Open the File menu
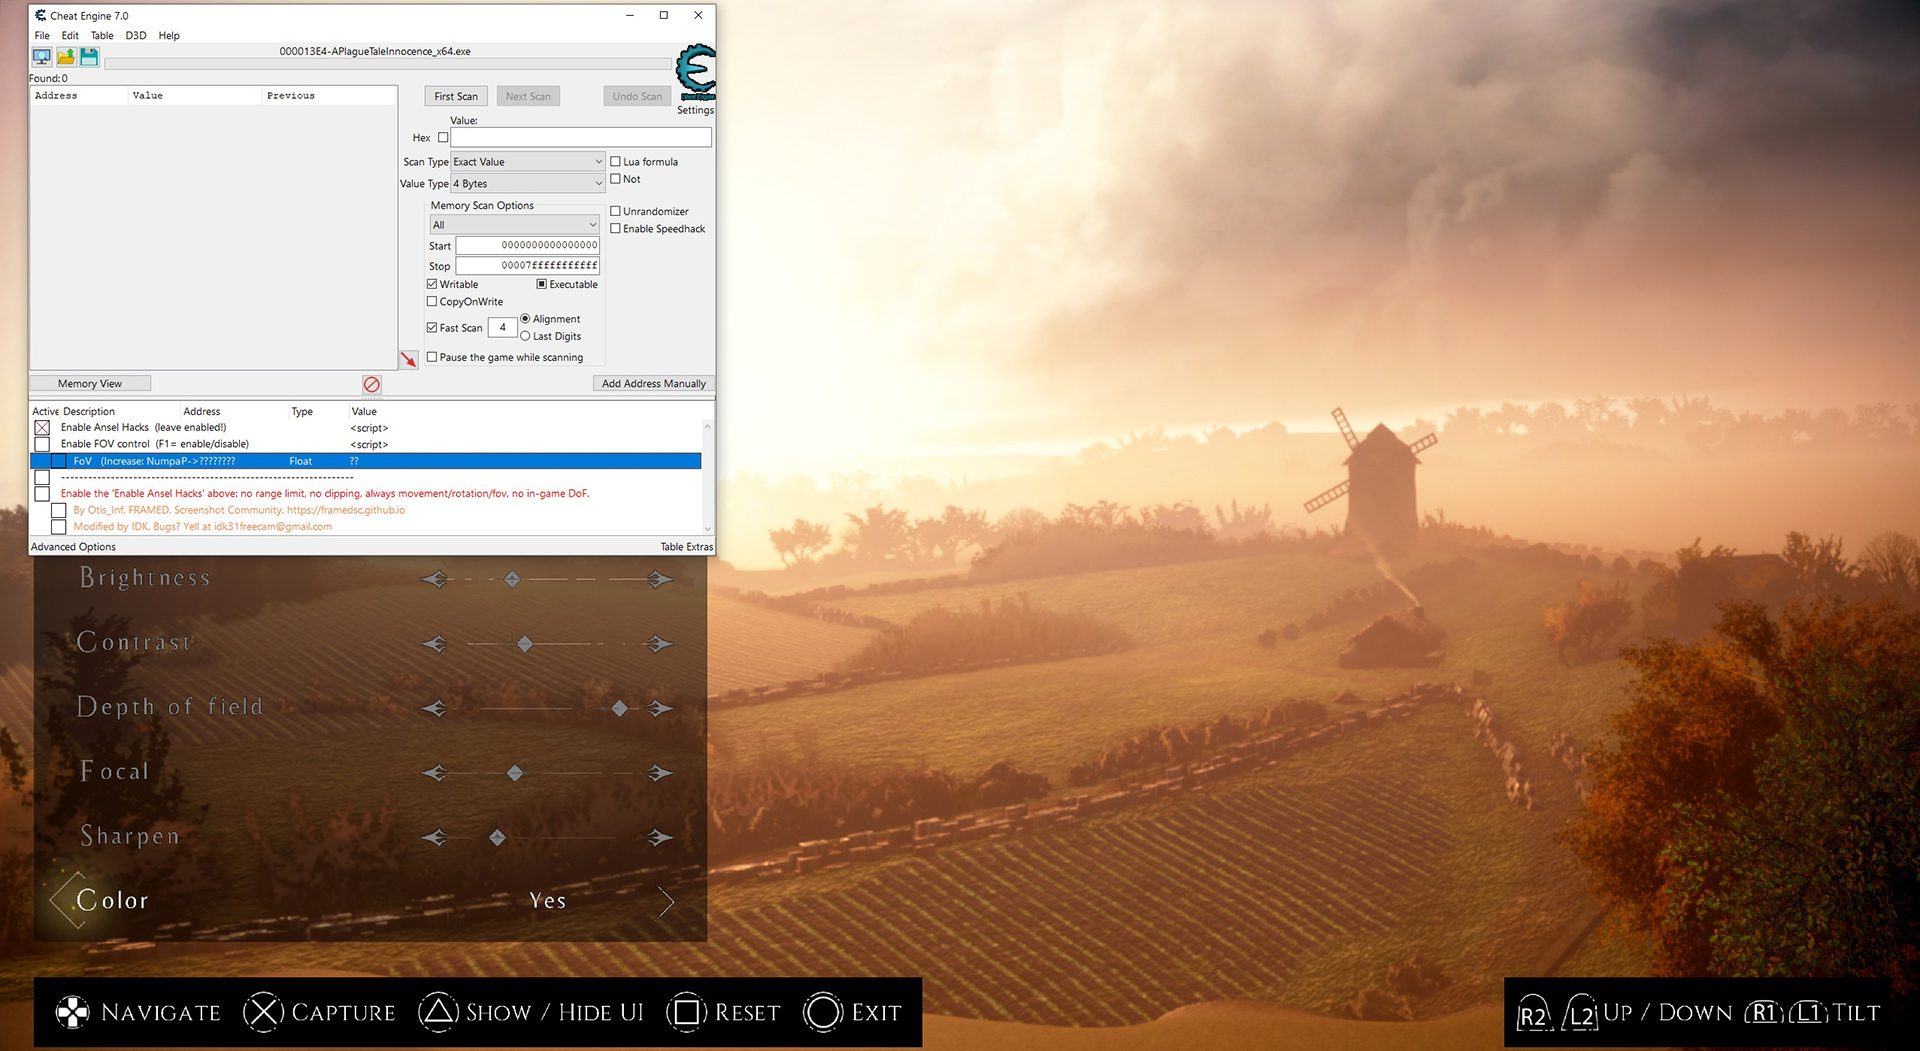This screenshot has width=1920, height=1051. [x=42, y=35]
